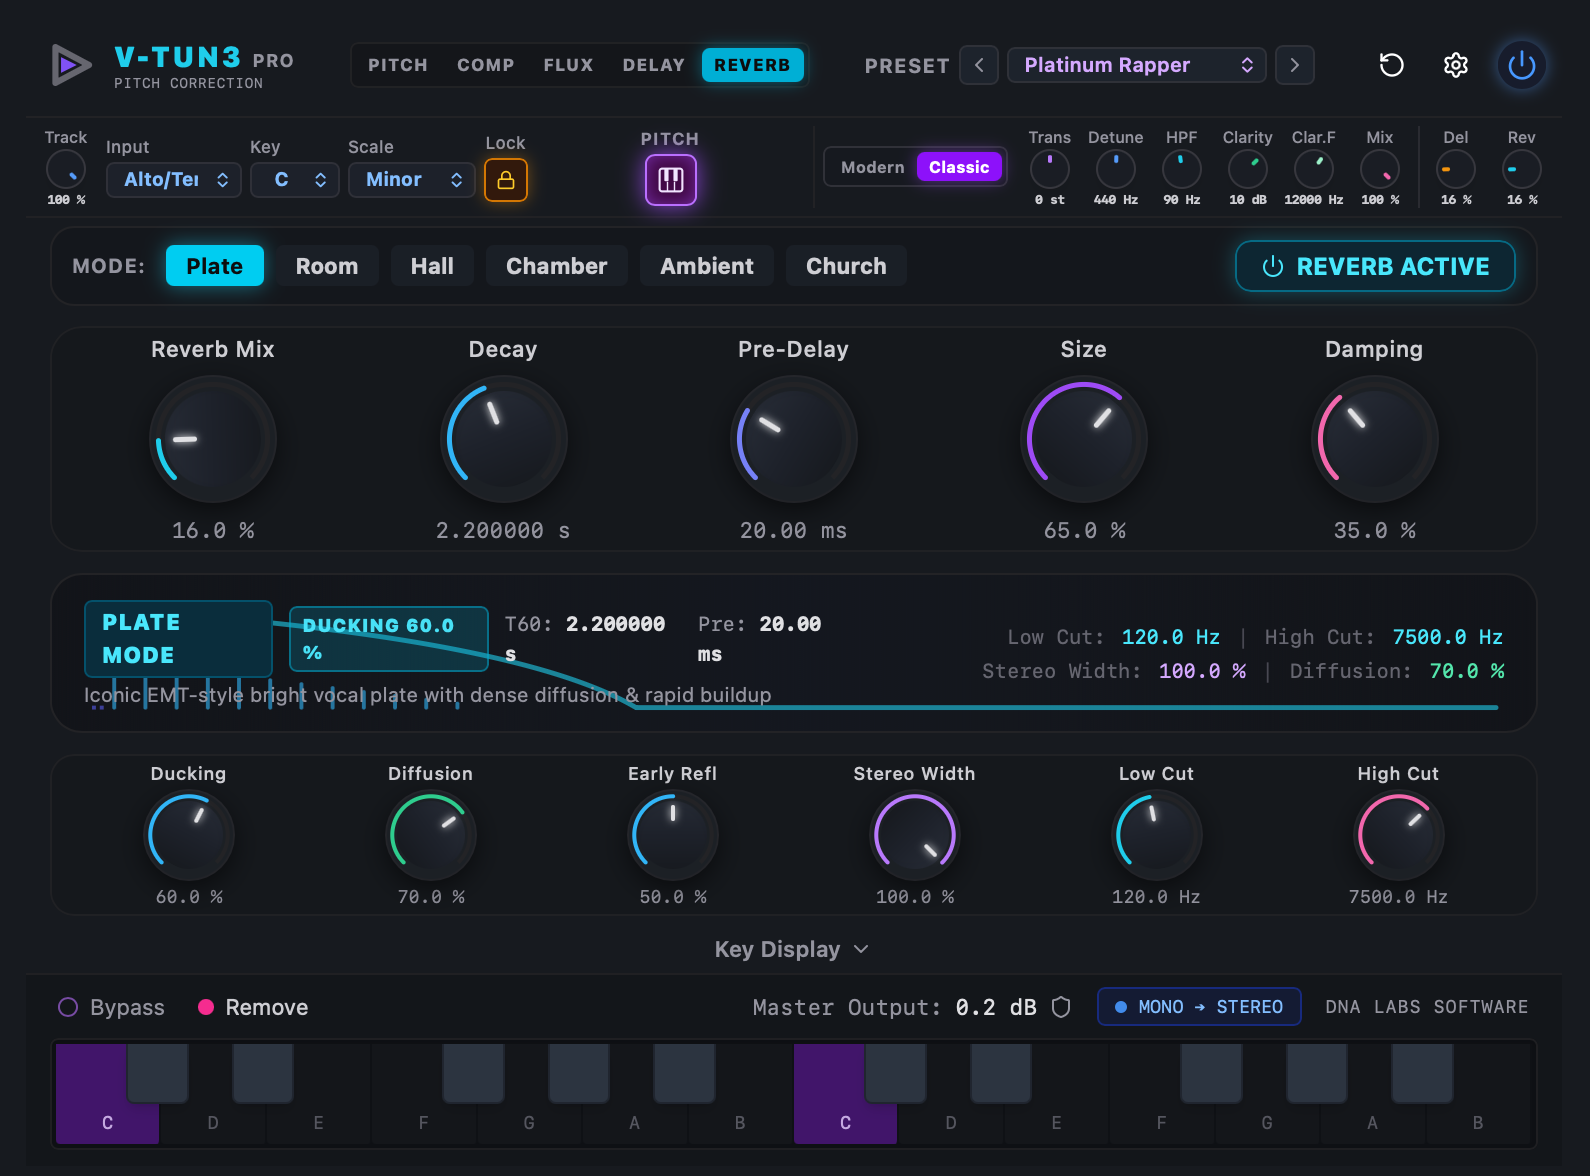Image resolution: width=1590 pixels, height=1176 pixels.
Task: Toggle the MONO → STEREO output switch
Action: point(1199,1007)
